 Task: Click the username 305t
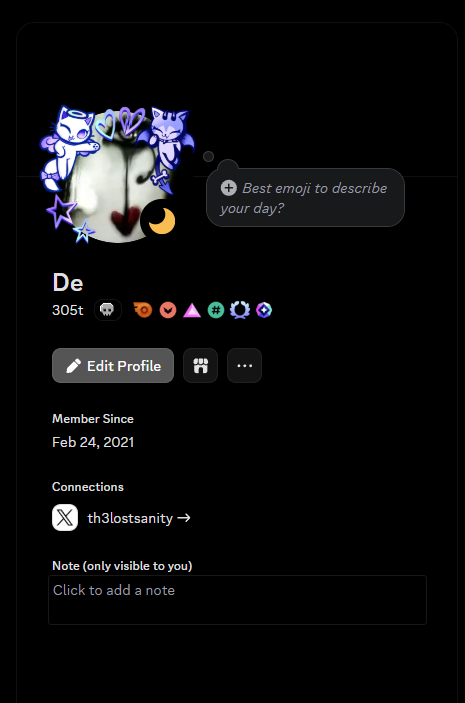coord(68,310)
